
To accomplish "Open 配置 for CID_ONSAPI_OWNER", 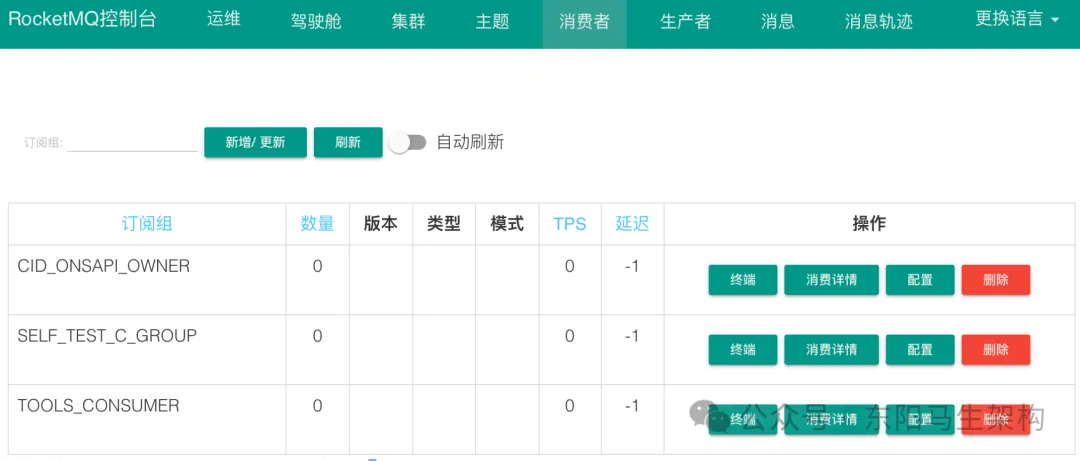I will pyautogui.click(x=920, y=280).
